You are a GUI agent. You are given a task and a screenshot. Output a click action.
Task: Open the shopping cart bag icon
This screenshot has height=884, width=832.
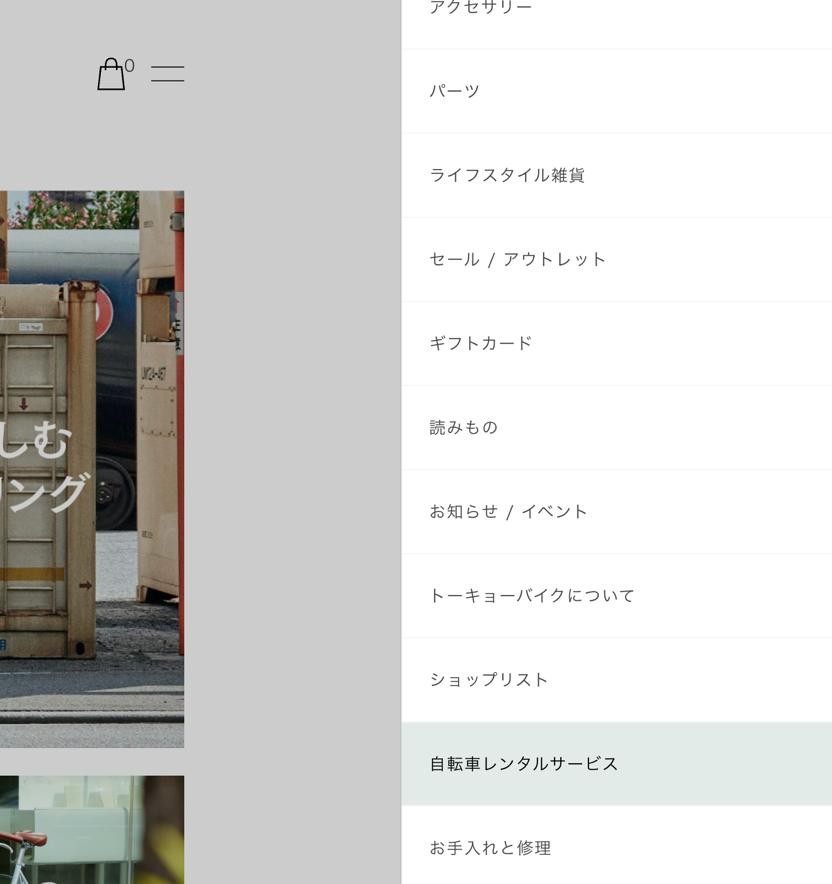111,75
